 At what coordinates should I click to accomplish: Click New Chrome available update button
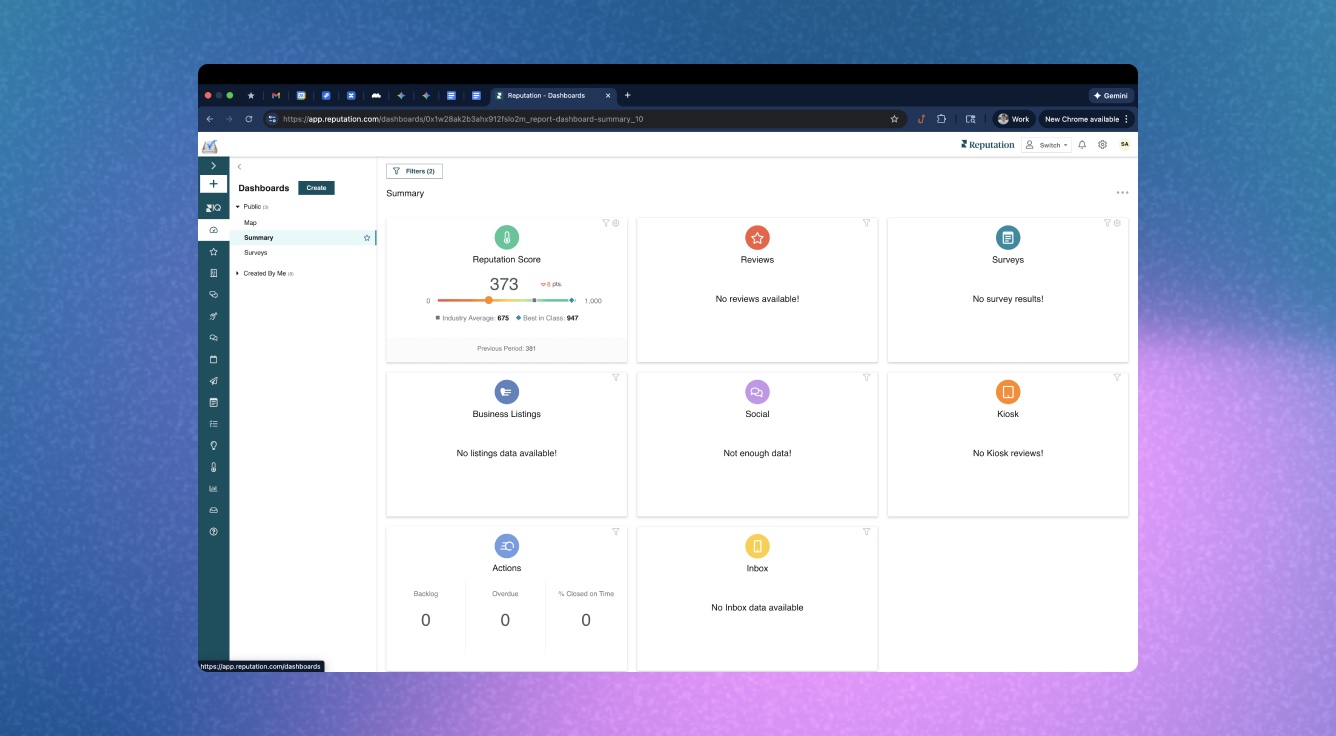click(1086, 119)
